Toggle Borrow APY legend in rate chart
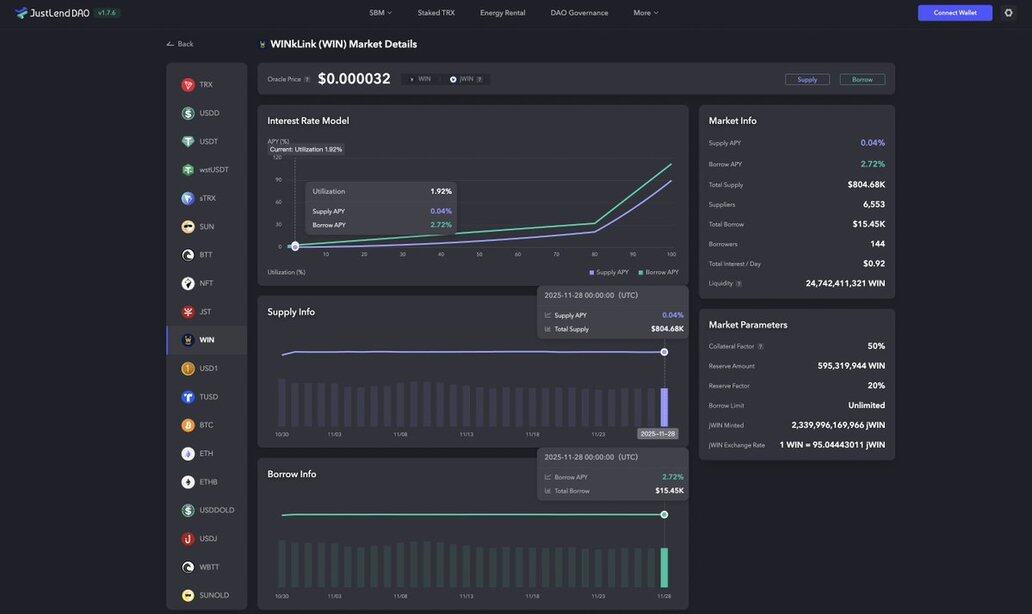 pyautogui.click(x=658, y=272)
